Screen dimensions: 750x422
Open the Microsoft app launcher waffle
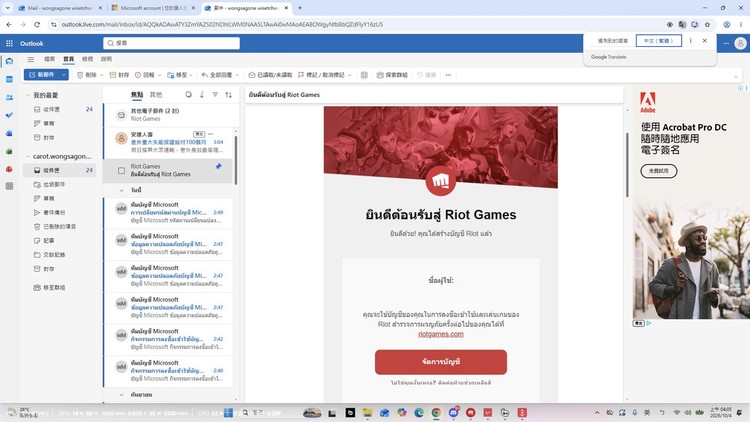9,44
